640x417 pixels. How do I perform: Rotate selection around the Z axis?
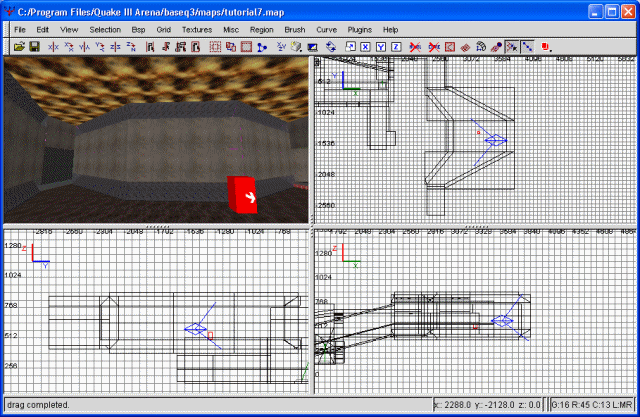click(131, 47)
